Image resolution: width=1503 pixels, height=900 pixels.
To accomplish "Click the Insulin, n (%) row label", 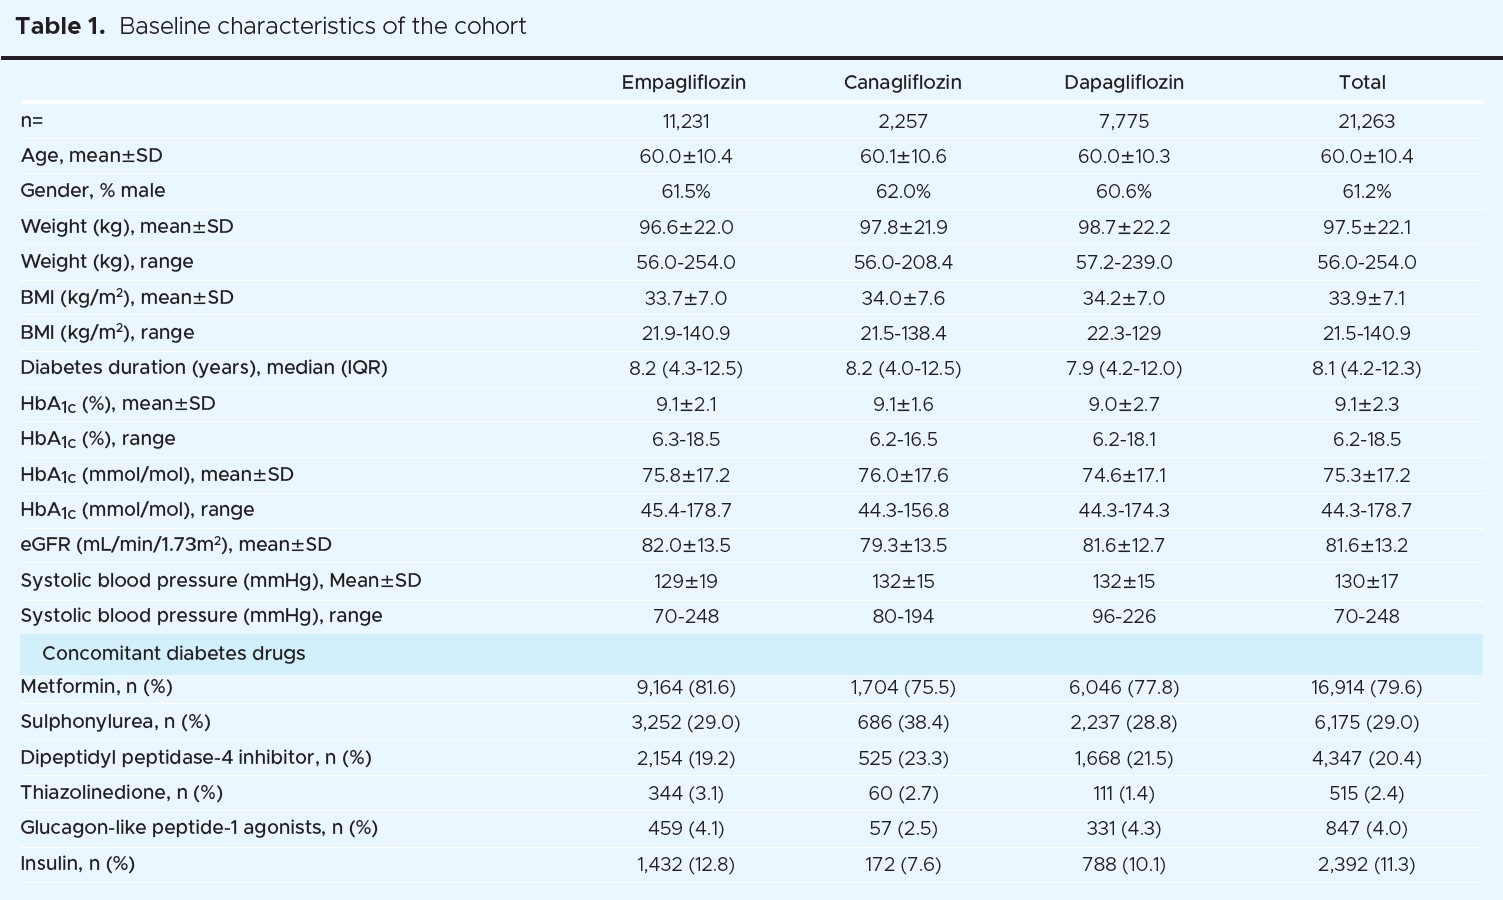I will (77, 864).
